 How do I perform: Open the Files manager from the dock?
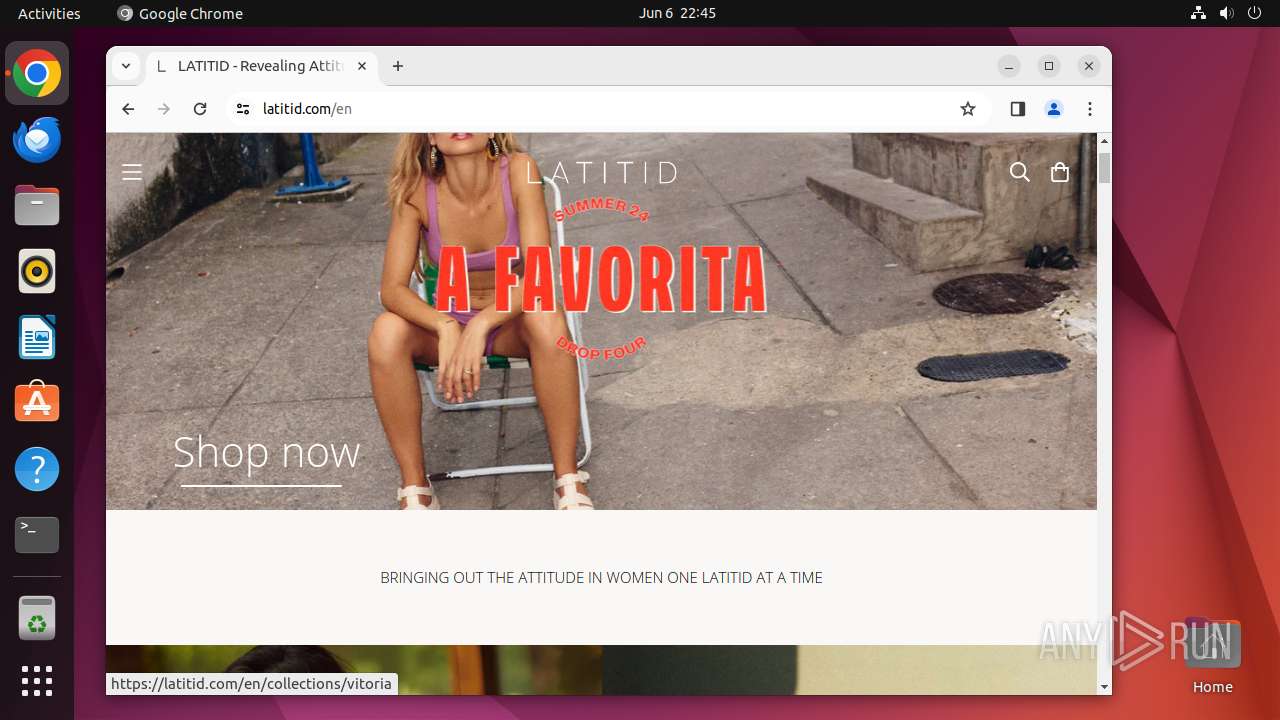[37, 205]
